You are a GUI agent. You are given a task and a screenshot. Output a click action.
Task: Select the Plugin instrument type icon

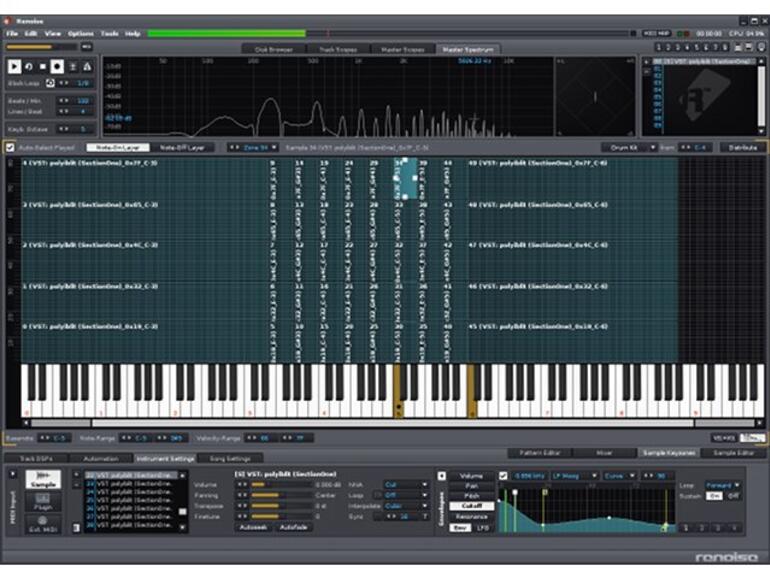43,502
